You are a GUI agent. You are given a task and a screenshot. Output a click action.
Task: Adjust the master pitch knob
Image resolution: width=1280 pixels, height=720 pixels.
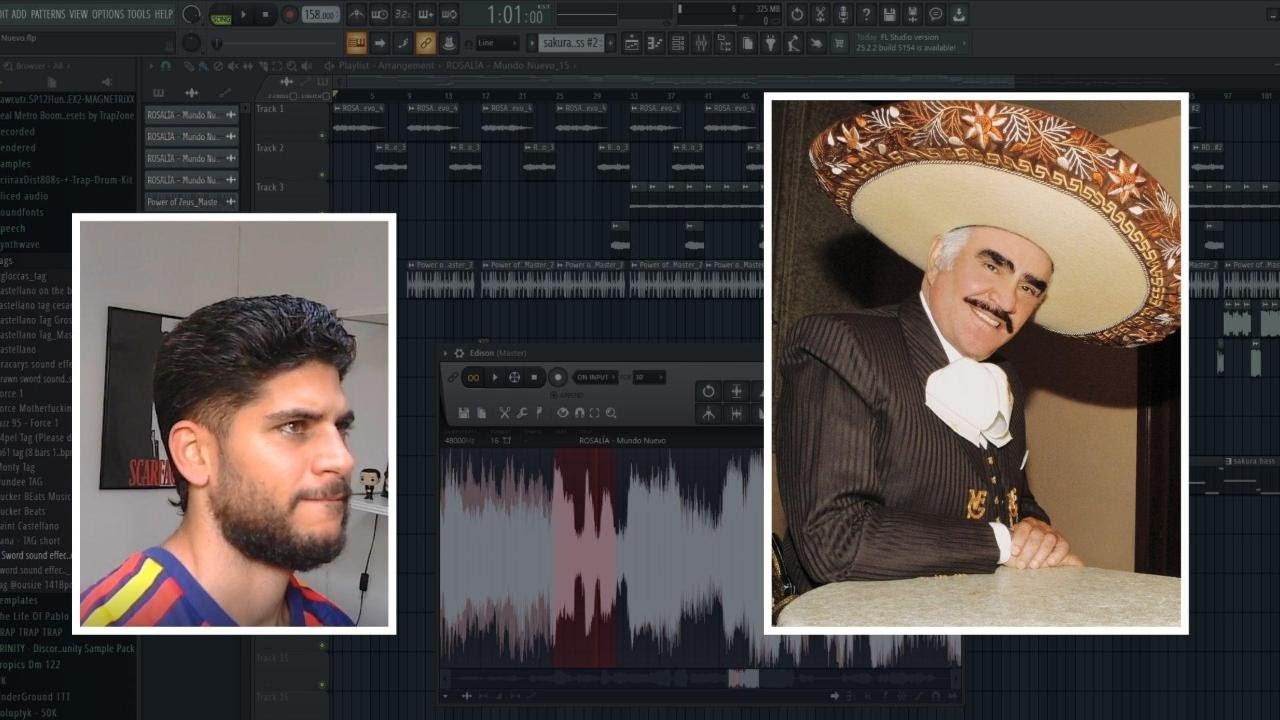tap(191, 43)
